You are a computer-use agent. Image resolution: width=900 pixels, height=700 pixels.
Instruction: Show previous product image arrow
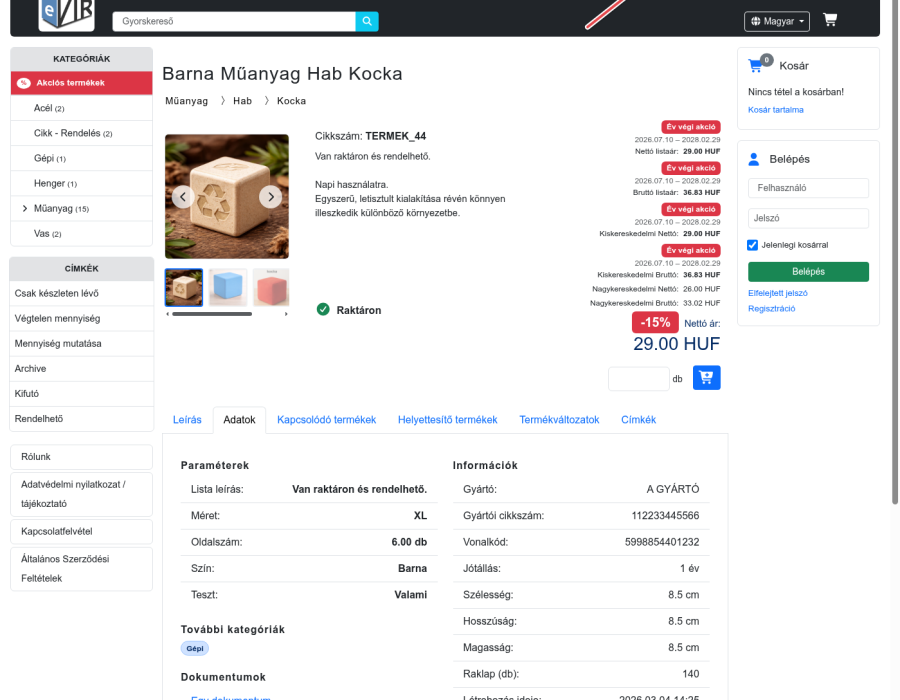click(x=183, y=197)
